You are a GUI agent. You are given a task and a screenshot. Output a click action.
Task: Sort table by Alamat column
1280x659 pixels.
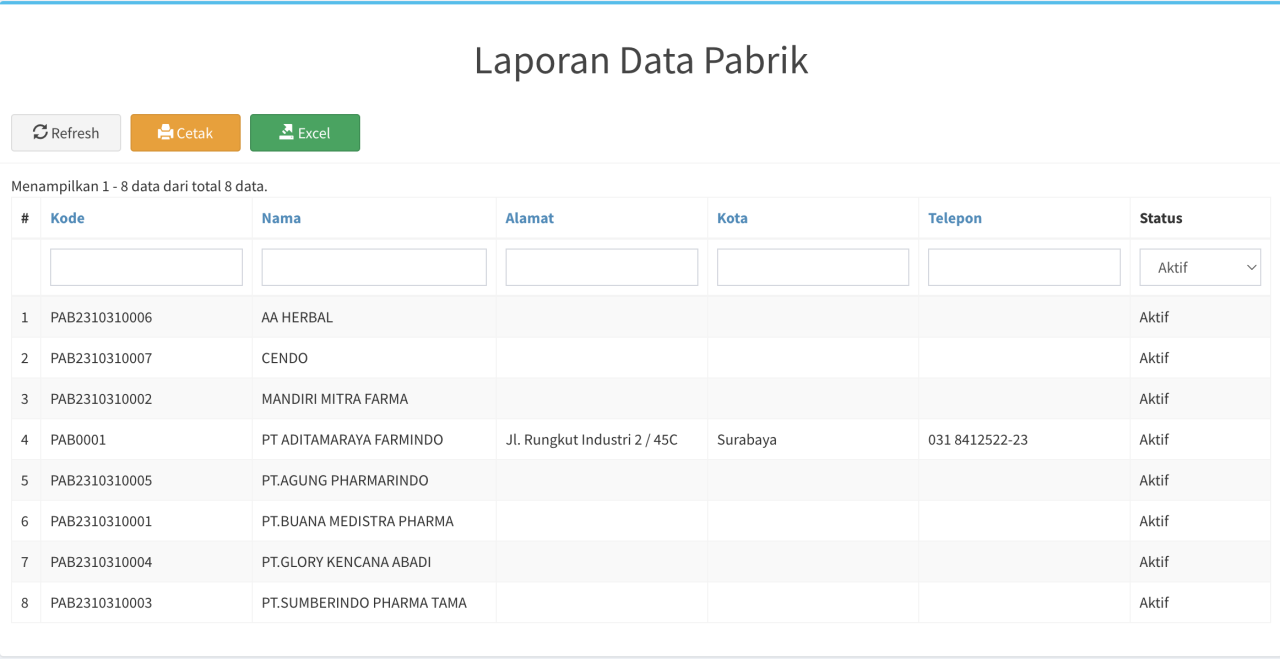tap(529, 218)
